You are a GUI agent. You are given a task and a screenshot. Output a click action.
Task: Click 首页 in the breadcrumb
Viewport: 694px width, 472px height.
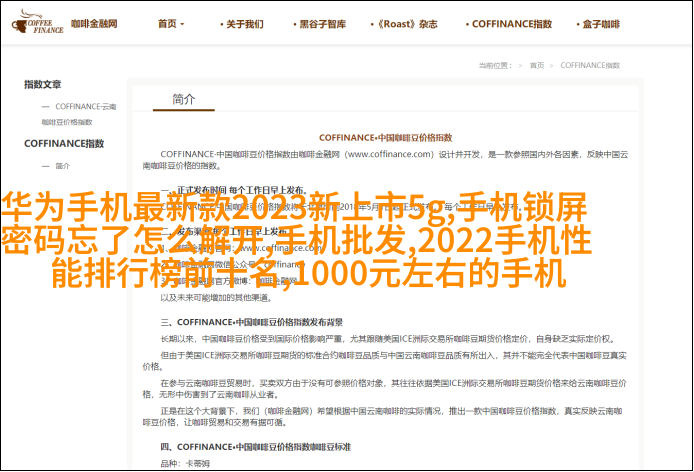tap(537, 66)
